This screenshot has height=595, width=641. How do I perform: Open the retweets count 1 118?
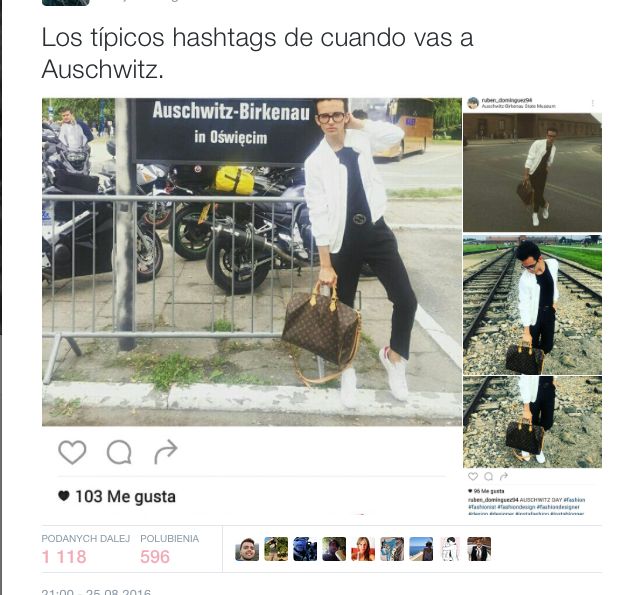[64, 557]
